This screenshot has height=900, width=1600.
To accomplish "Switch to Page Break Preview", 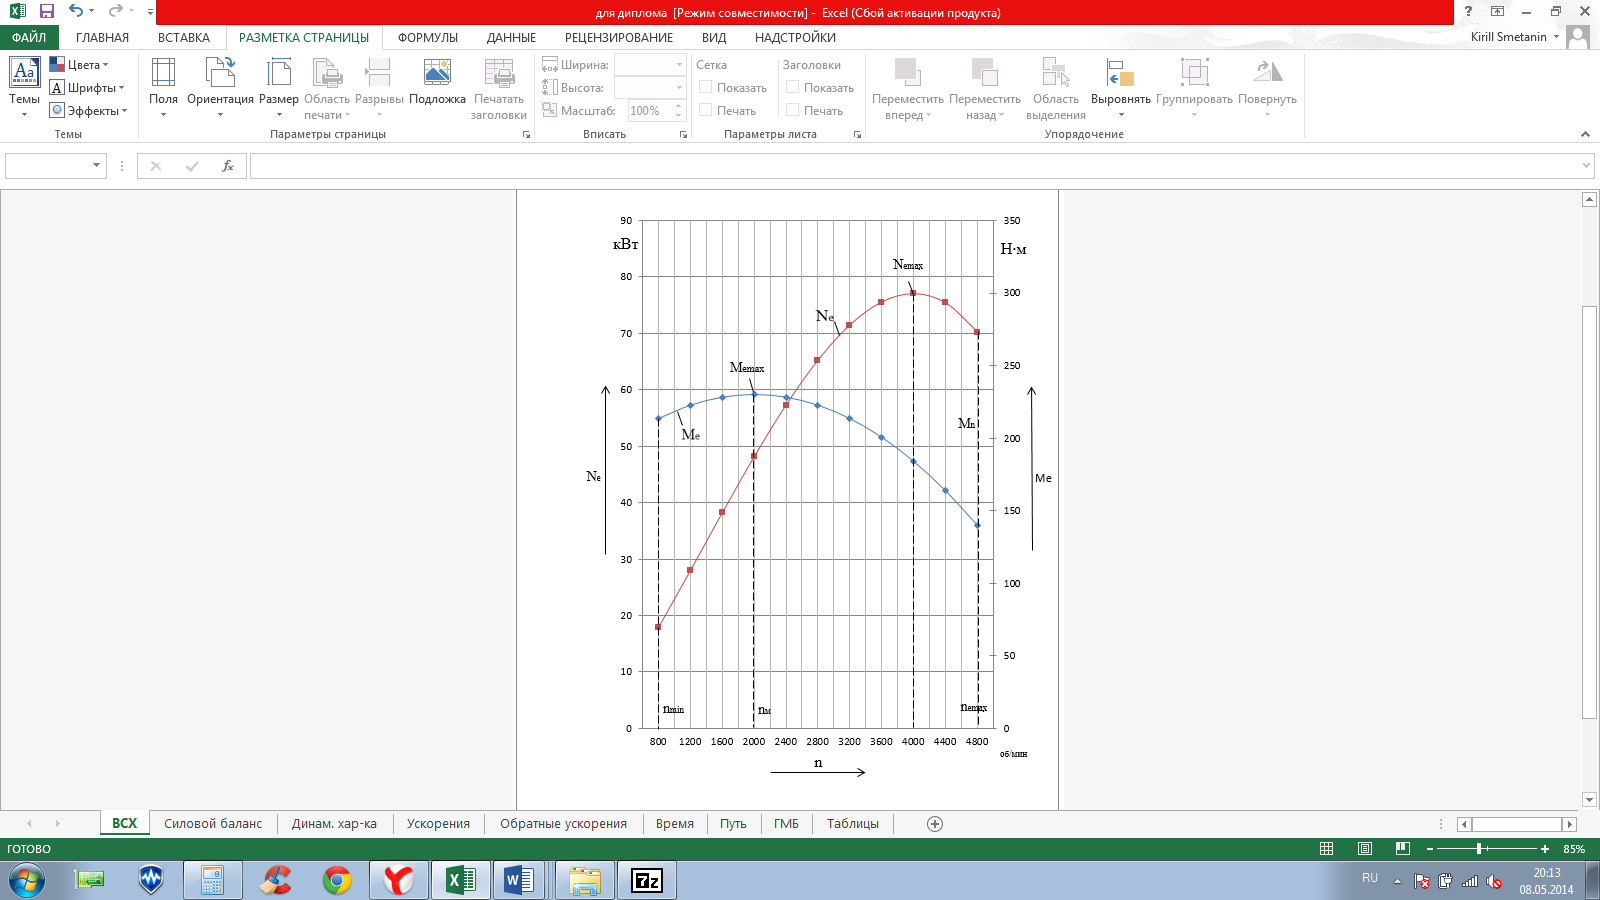I will 1403,849.
